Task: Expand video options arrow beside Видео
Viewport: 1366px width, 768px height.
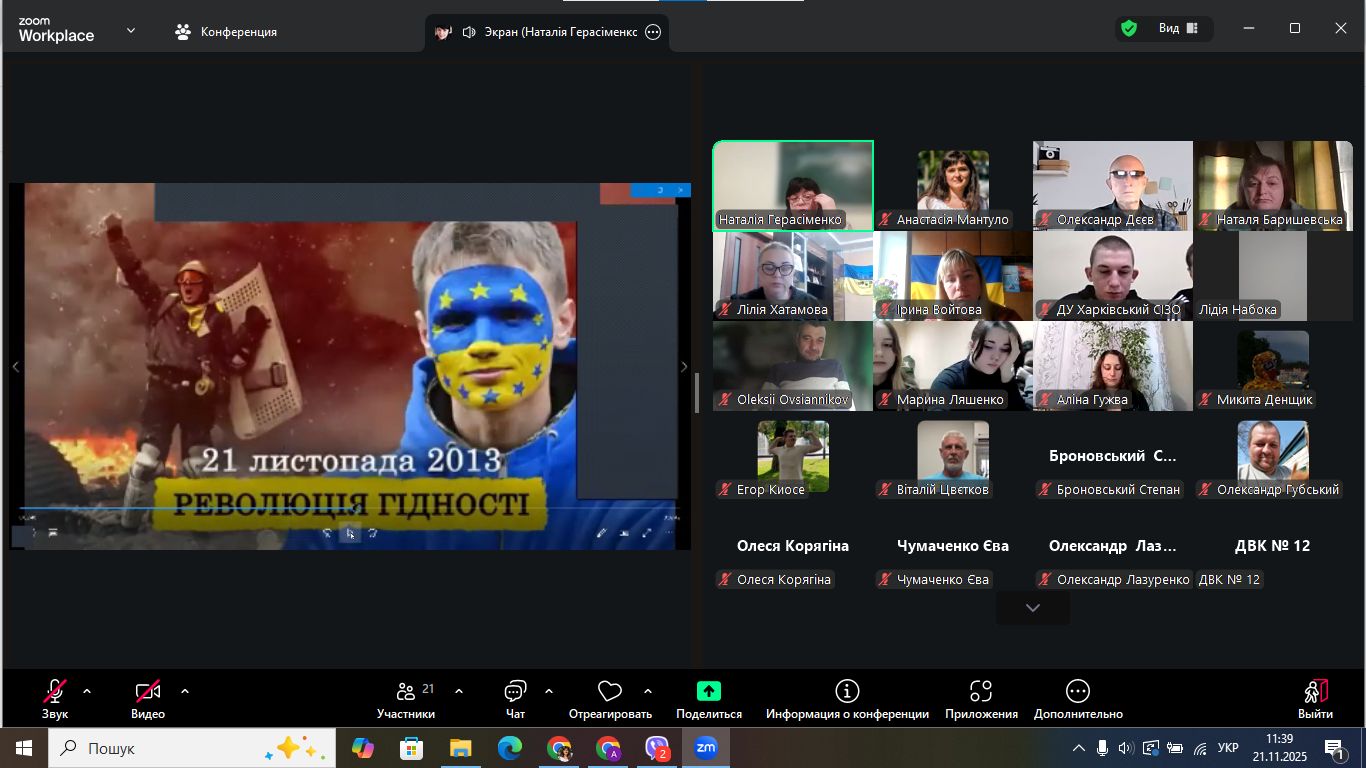Action: pyautogui.click(x=185, y=691)
